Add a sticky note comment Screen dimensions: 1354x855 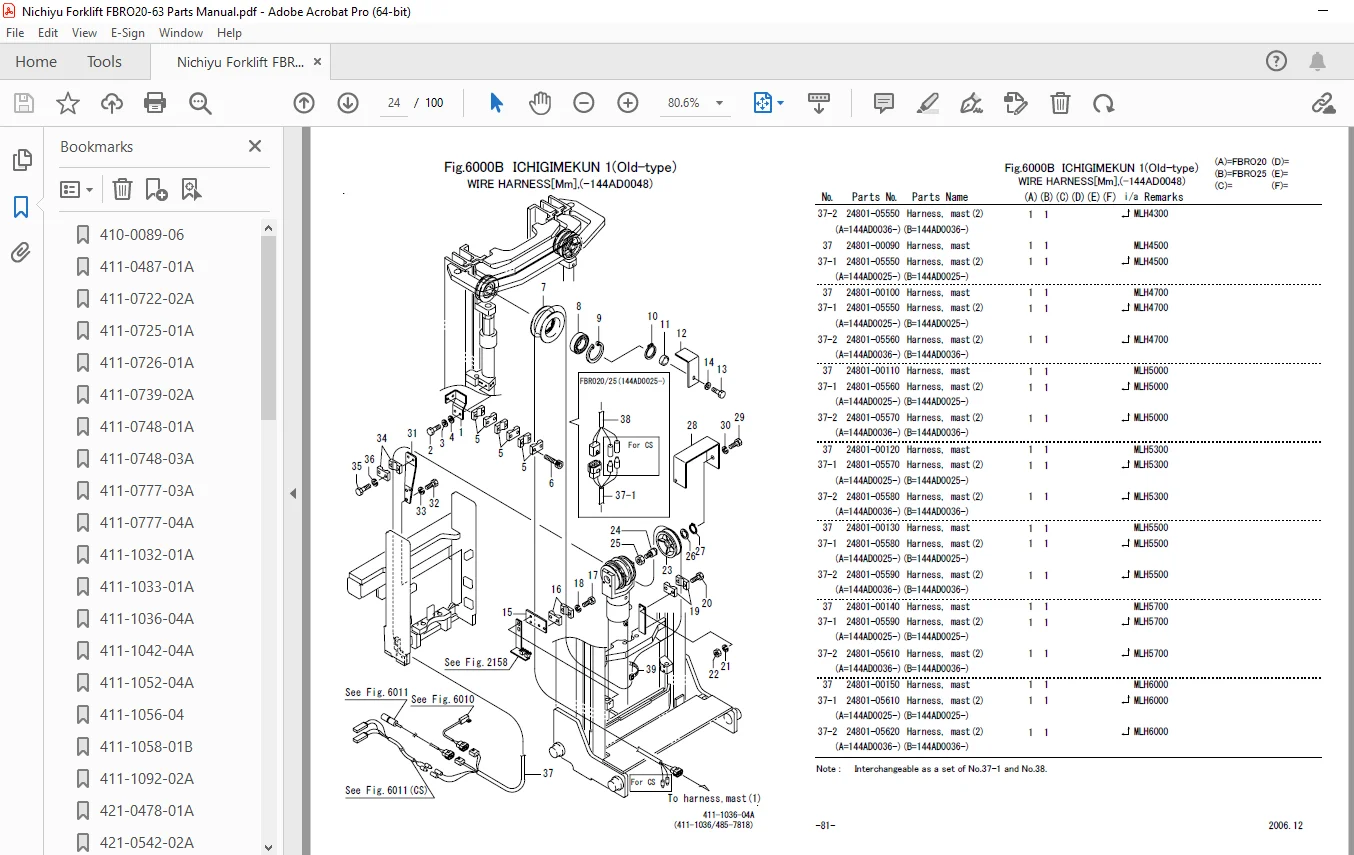pyautogui.click(x=884, y=103)
